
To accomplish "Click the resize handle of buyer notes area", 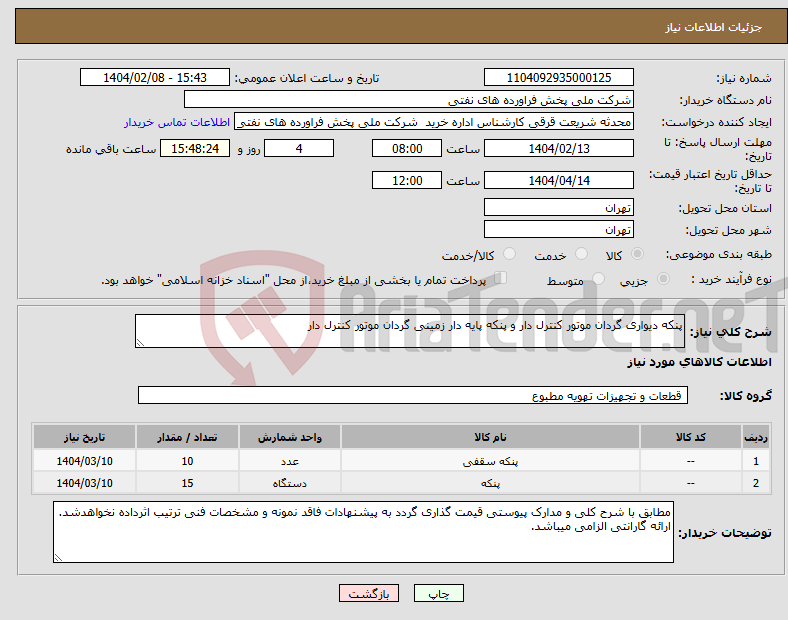I will [x=58, y=558].
